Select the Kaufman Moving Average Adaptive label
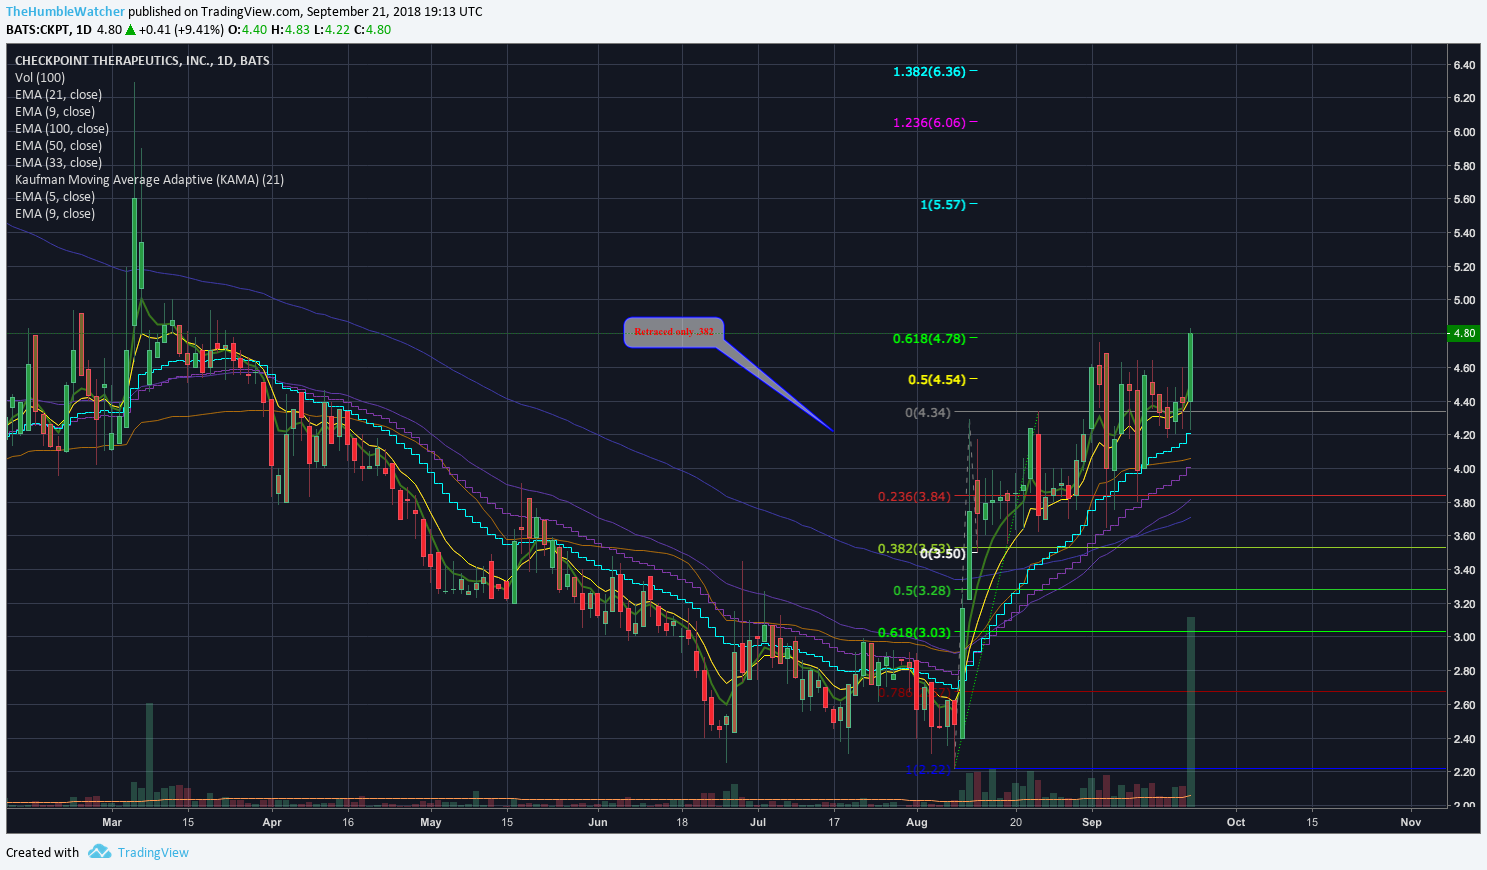Viewport: 1487px width, 870px height. click(x=150, y=180)
